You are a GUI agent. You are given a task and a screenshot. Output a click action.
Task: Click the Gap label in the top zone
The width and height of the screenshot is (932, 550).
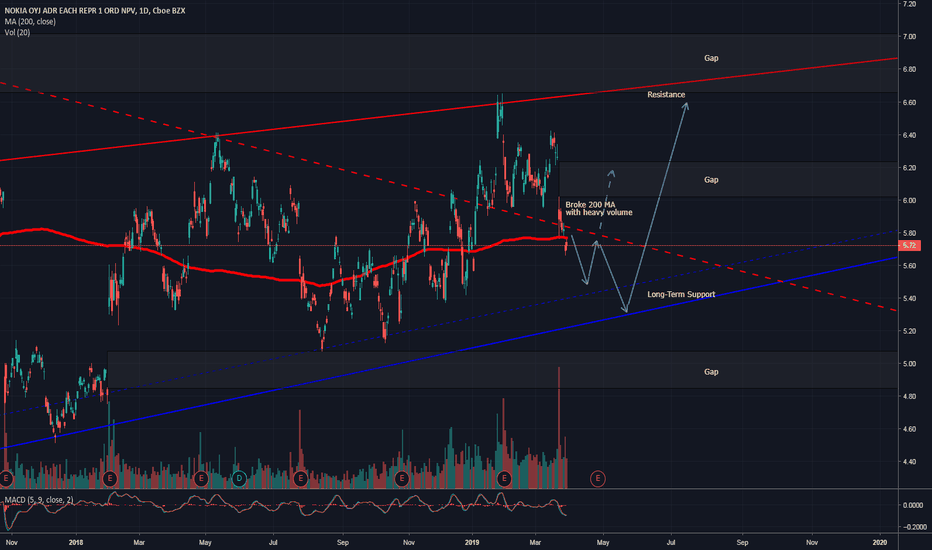point(711,58)
